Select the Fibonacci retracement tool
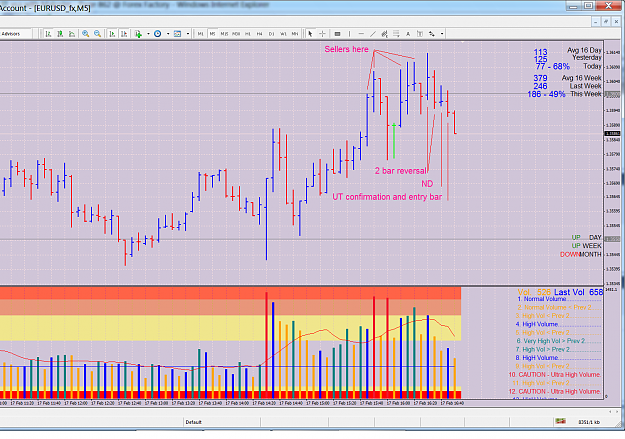The image size is (625, 439). click(x=396, y=34)
